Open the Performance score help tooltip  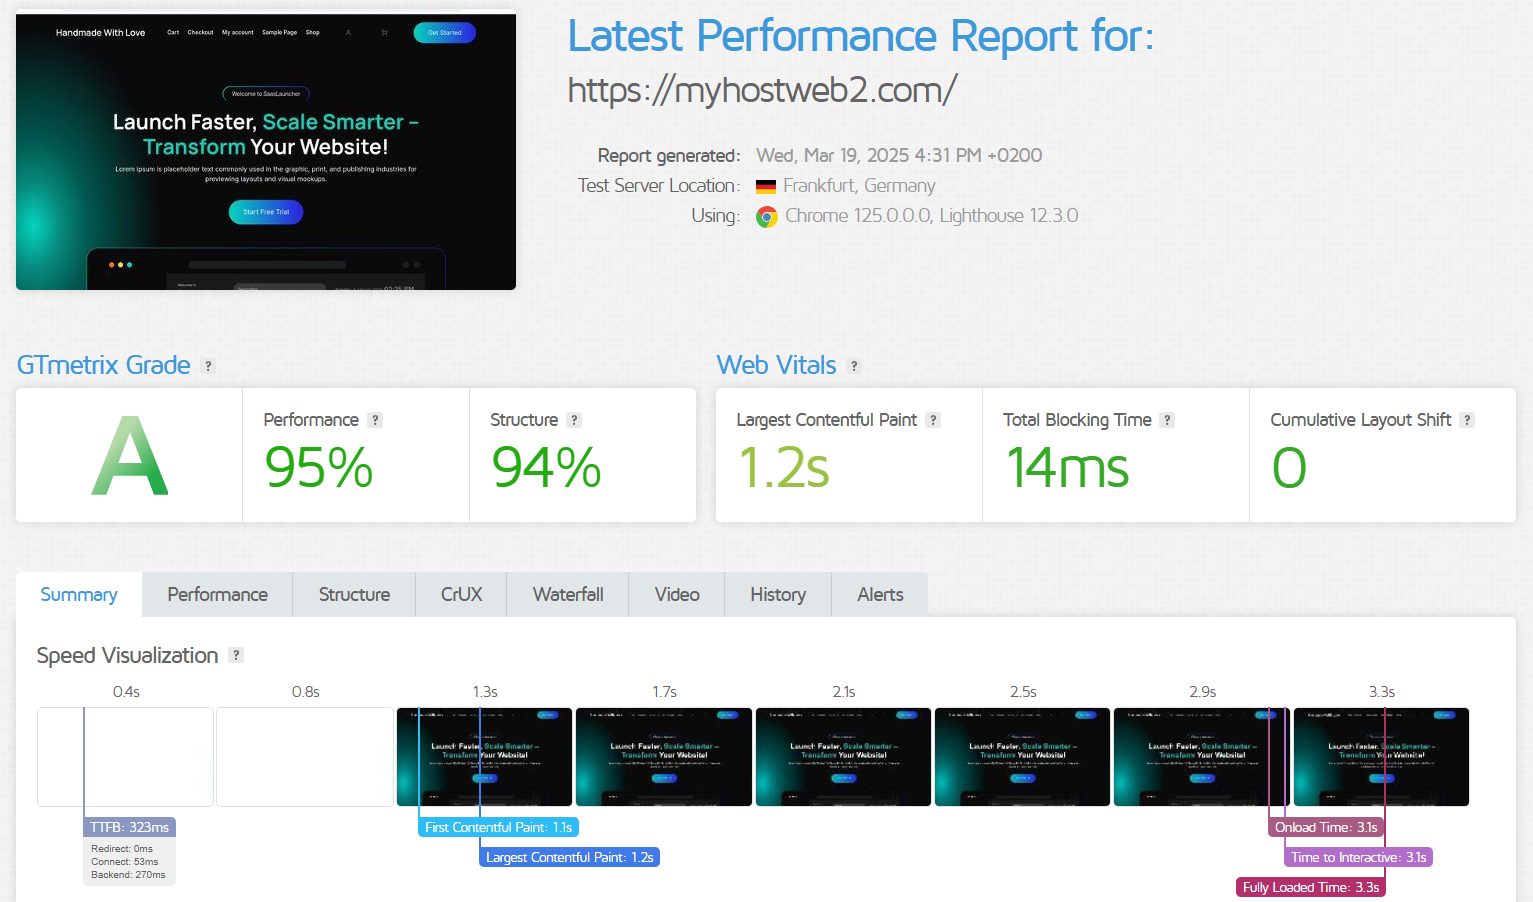[375, 420]
